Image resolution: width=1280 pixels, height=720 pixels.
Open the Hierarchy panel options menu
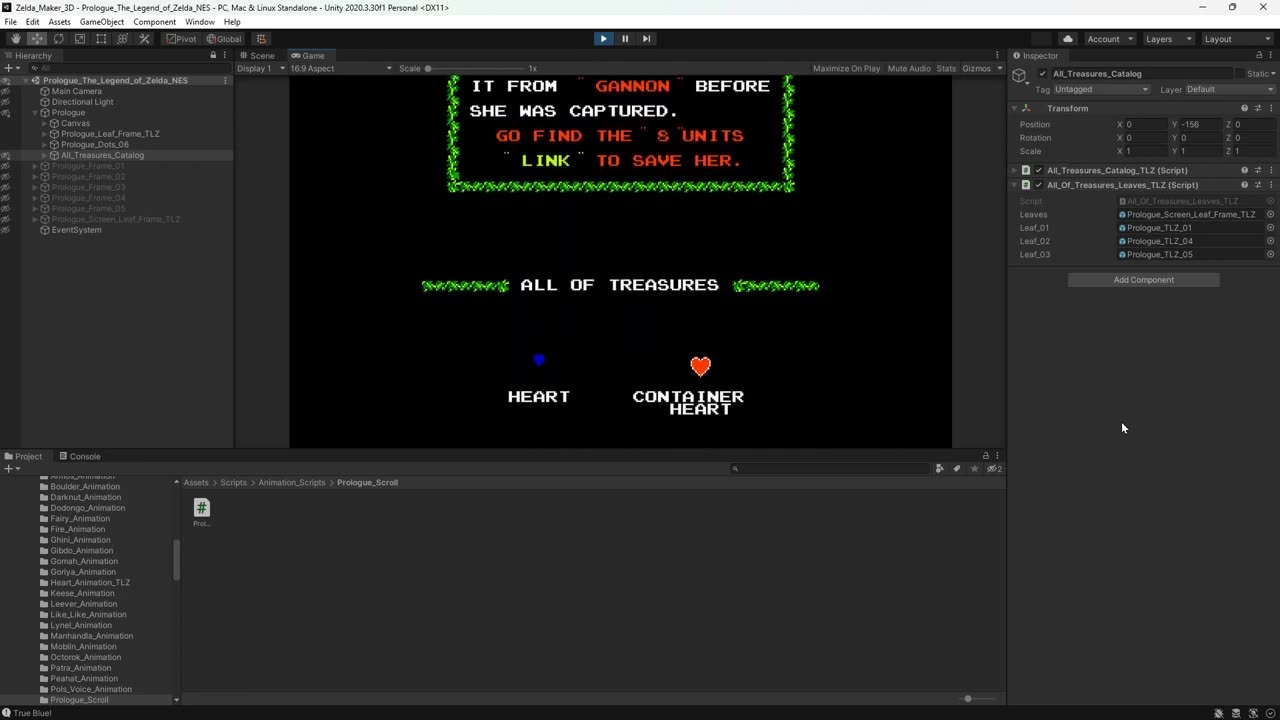(224, 55)
